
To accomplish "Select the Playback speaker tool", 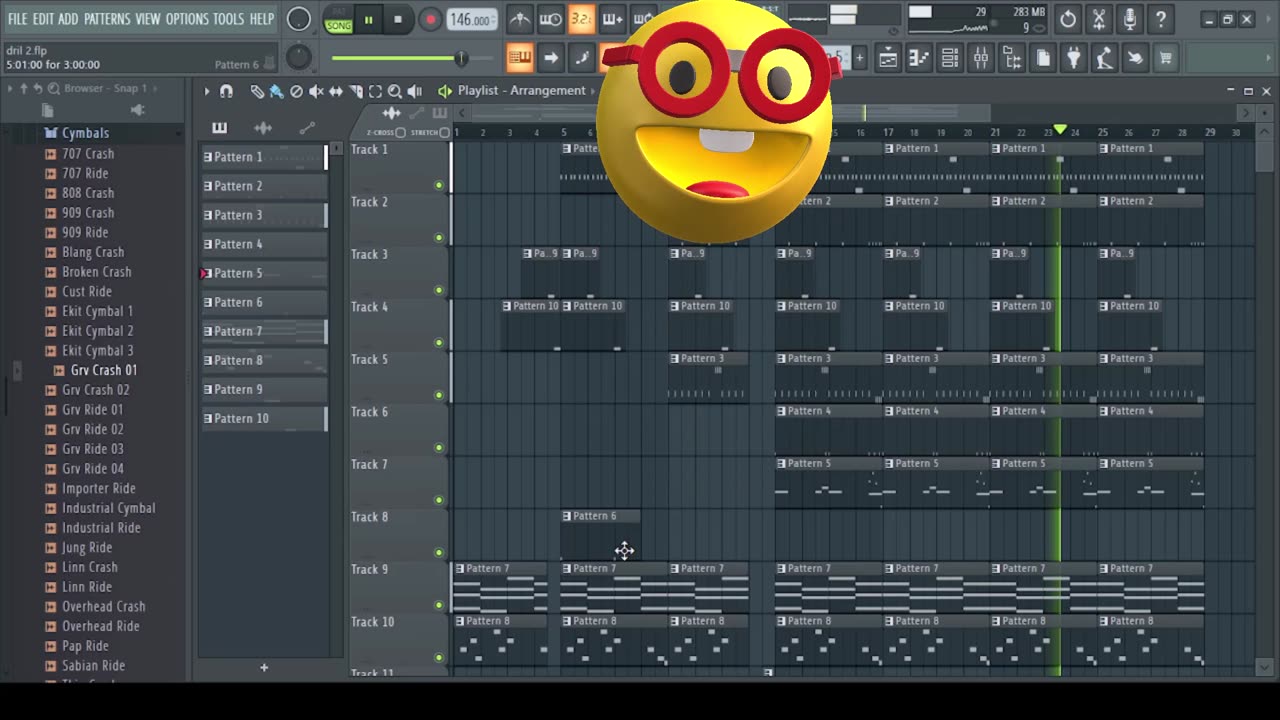I will pos(415,91).
